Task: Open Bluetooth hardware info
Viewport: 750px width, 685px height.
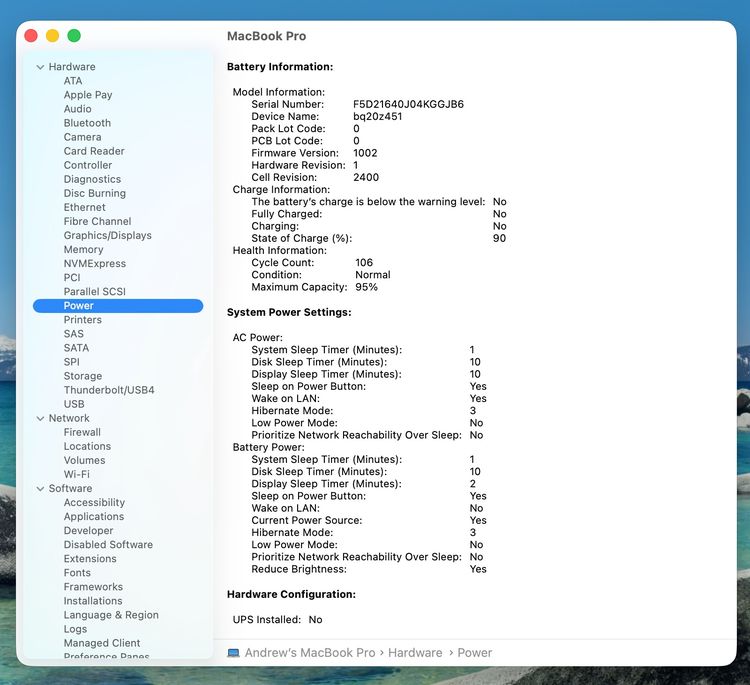Action: click(x=87, y=123)
